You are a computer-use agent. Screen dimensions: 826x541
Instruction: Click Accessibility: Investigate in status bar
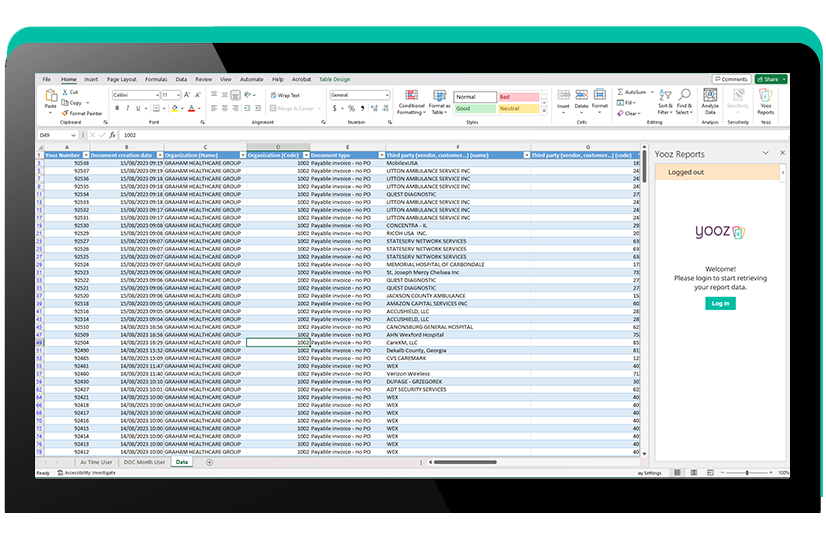[86, 473]
